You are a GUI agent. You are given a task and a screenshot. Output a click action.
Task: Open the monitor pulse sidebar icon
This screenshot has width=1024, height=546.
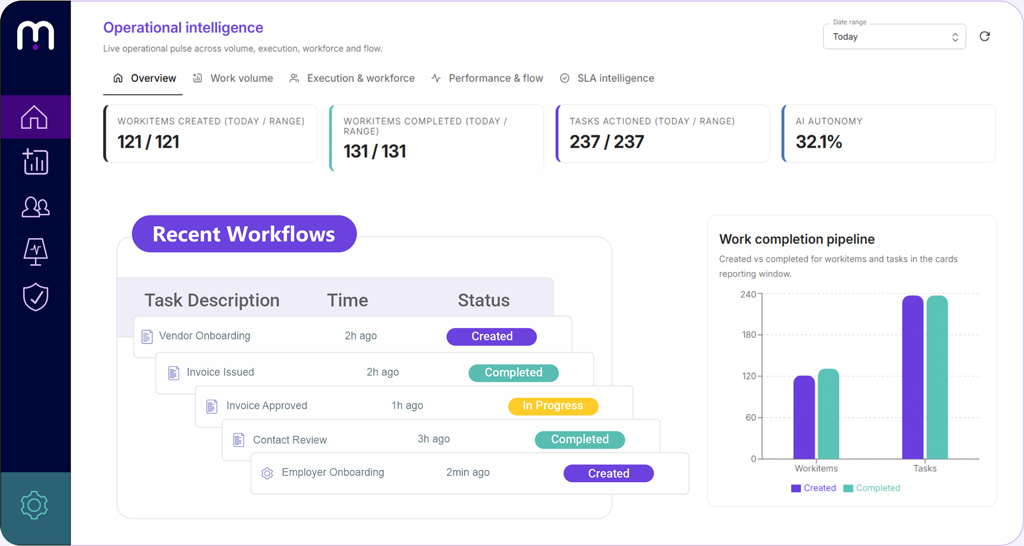[35, 252]
